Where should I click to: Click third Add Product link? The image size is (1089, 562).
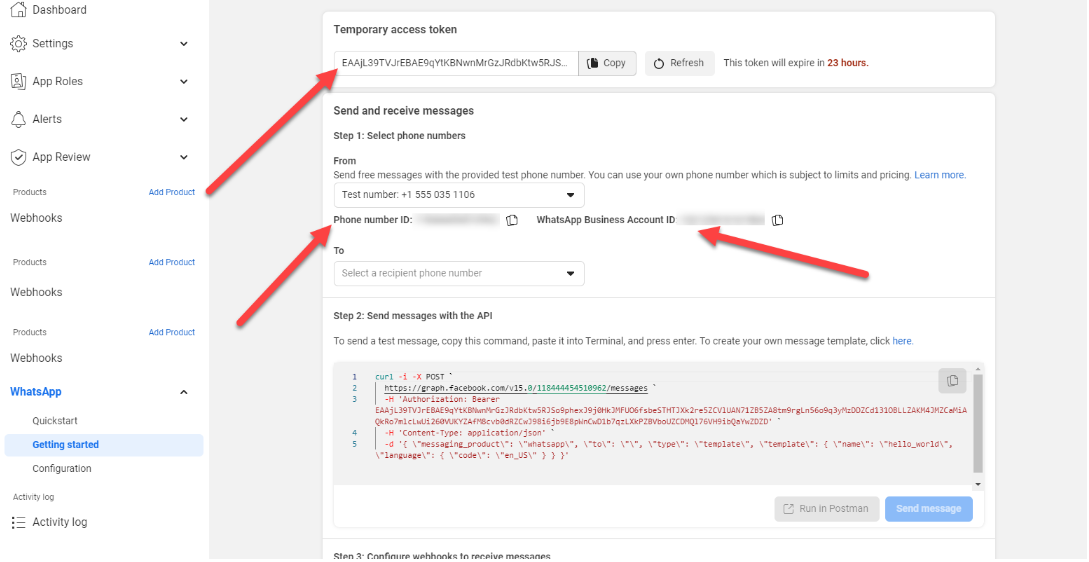[172, 333]
